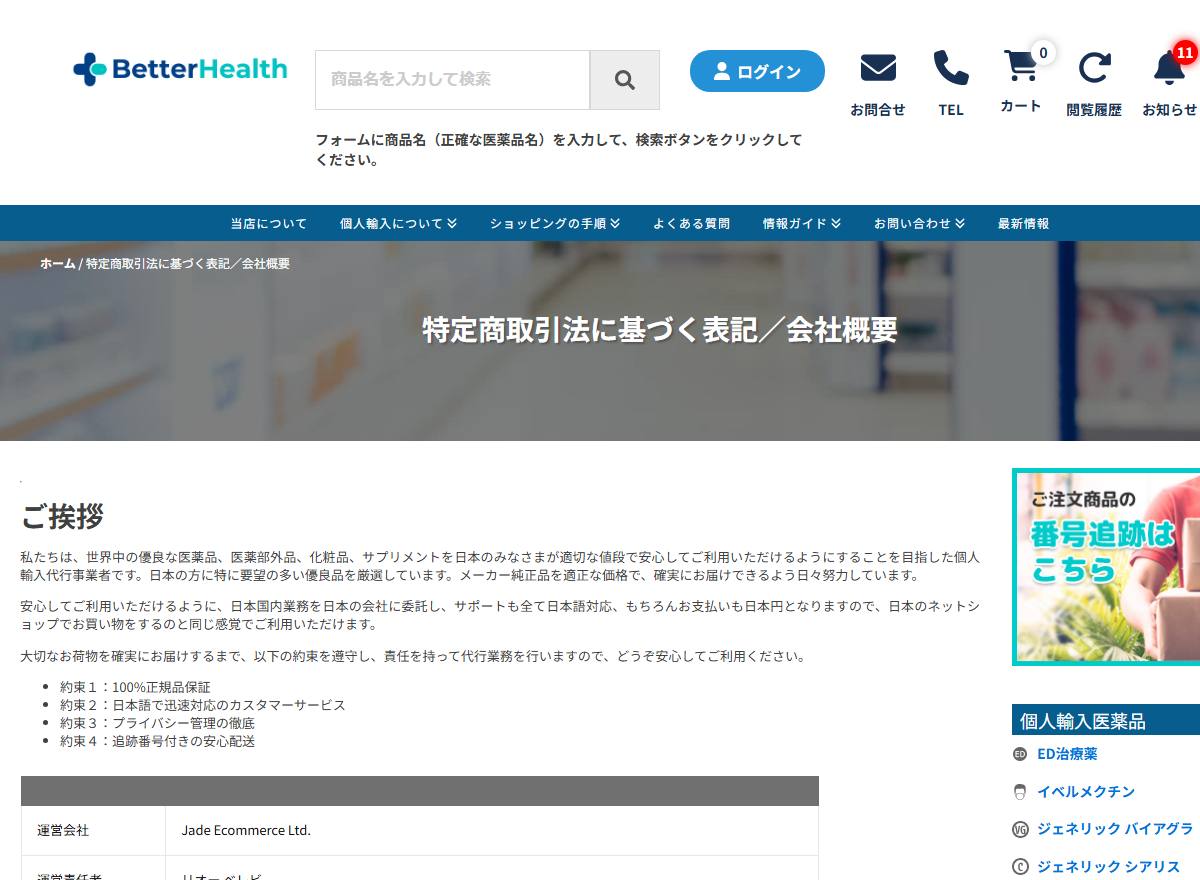Click the カート label text

tap(1021, 106)
